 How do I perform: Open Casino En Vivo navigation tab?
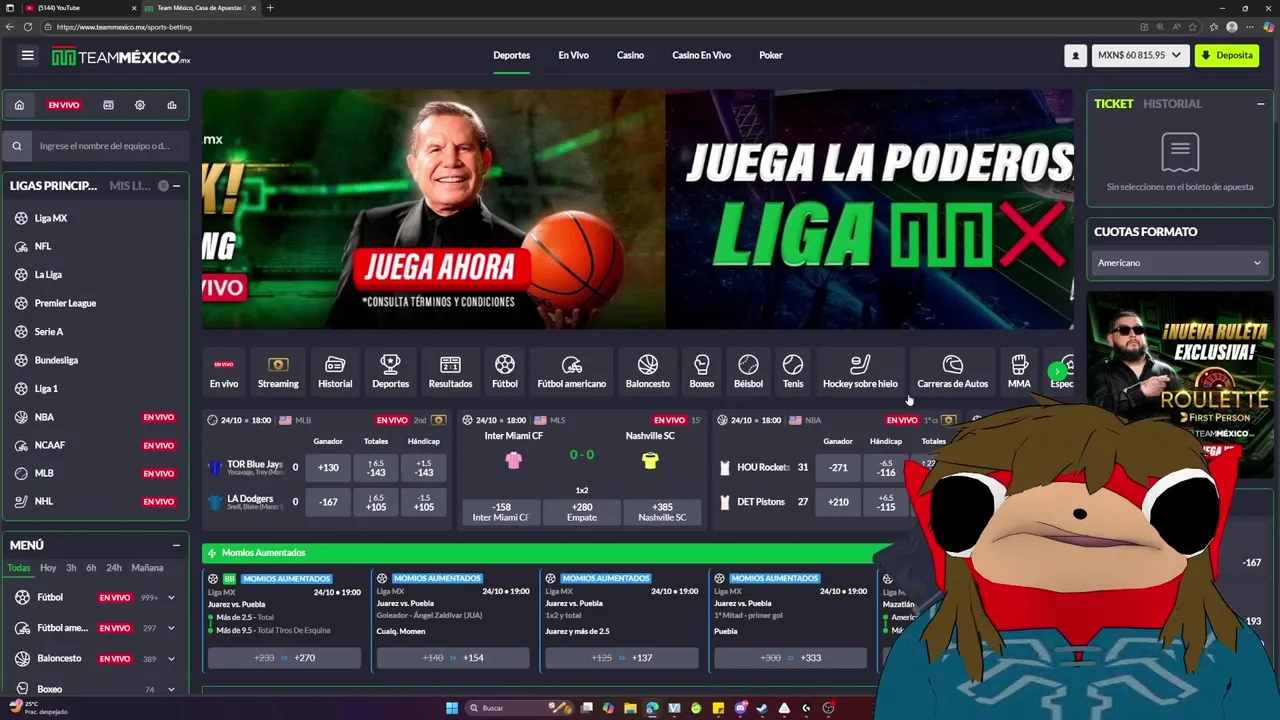click(701, 56)
